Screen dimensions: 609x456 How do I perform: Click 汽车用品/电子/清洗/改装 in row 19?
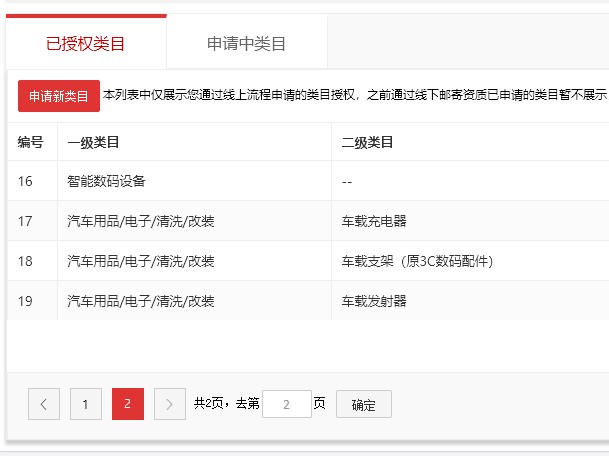click(141, 301)
